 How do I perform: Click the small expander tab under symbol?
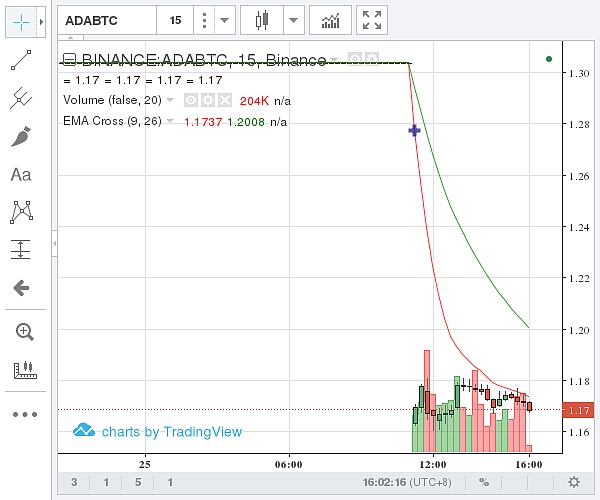[x=71, y=37]
